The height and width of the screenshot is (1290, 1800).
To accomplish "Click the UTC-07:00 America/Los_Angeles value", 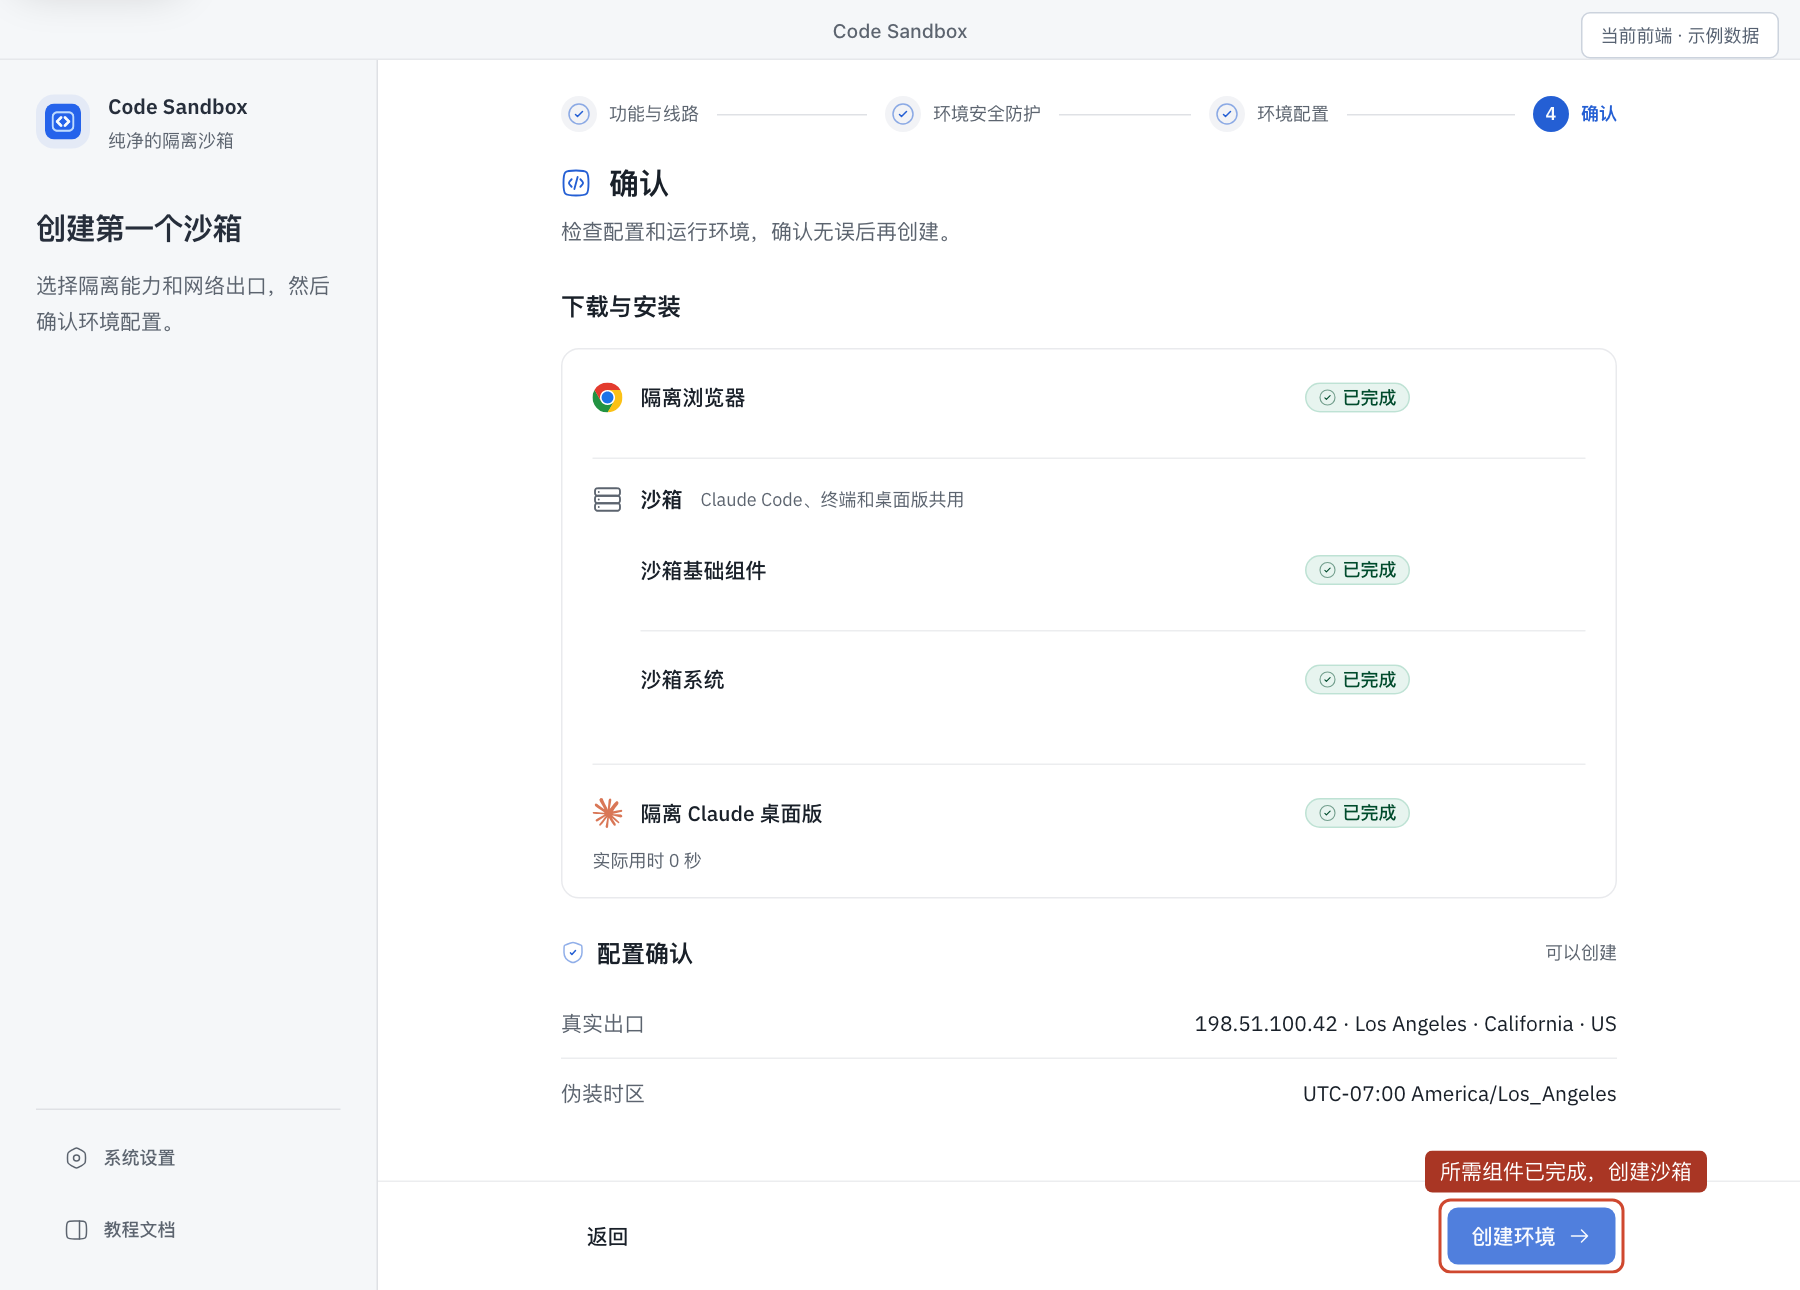I will coord(1459,1094).
